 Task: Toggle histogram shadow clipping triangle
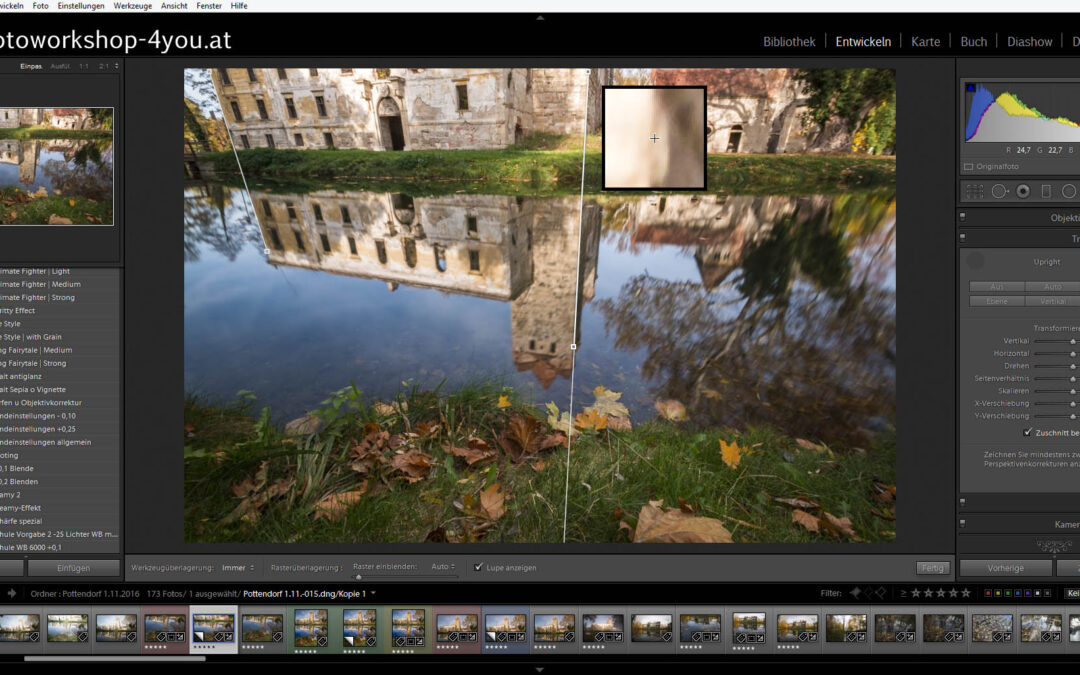click(x=971, y=87)
